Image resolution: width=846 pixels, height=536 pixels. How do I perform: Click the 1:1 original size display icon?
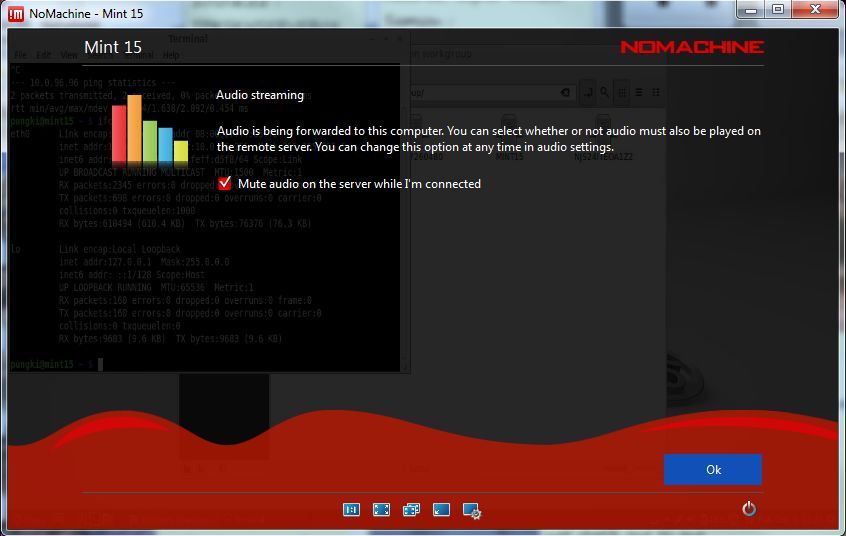click(x=351, y=510)
